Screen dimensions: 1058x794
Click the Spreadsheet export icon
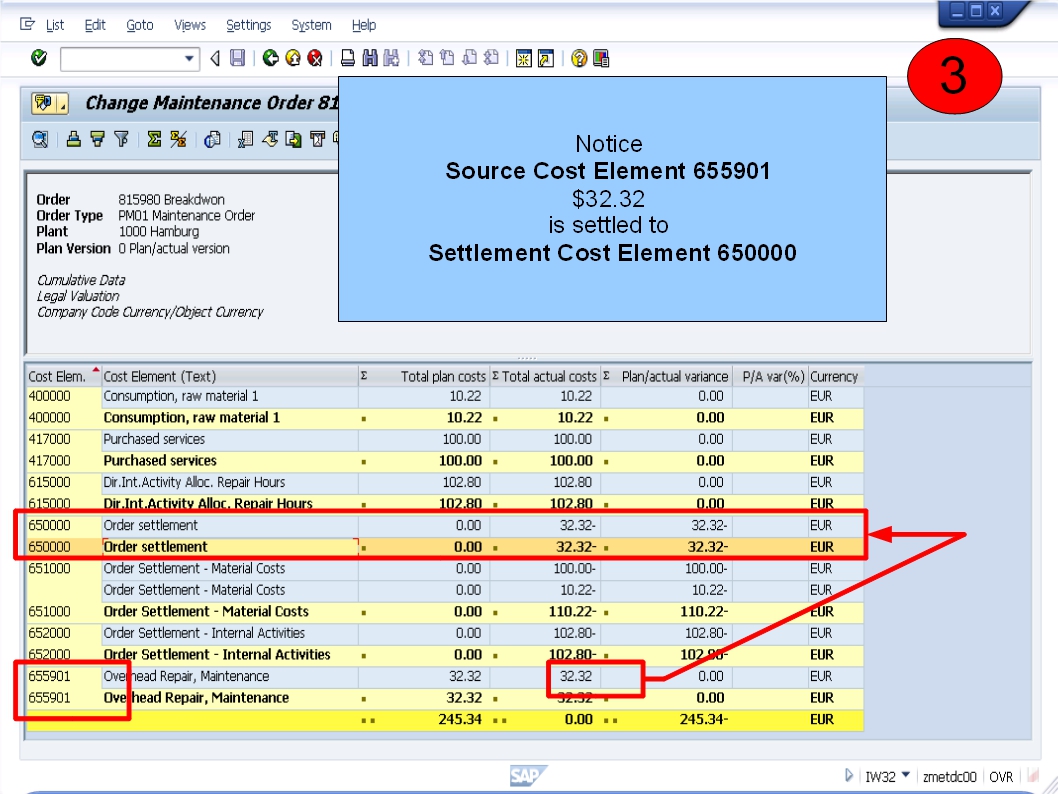coord(246,140)
